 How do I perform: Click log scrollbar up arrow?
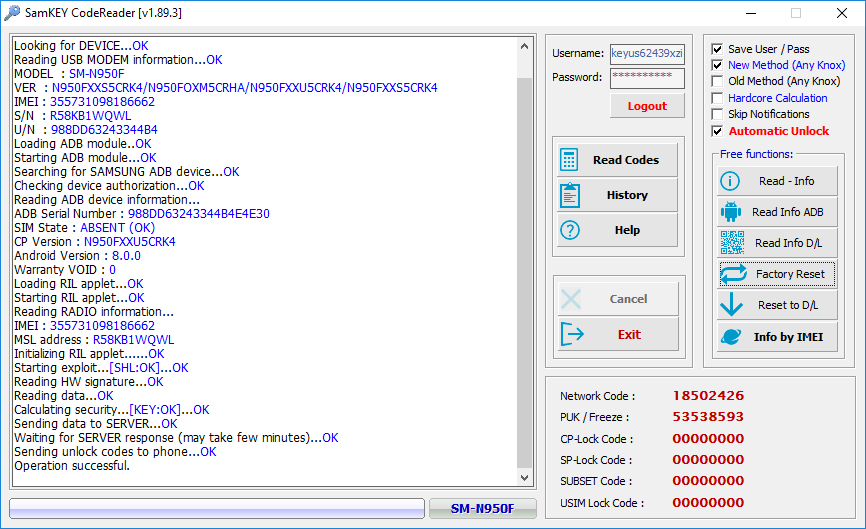coord(525,46)
